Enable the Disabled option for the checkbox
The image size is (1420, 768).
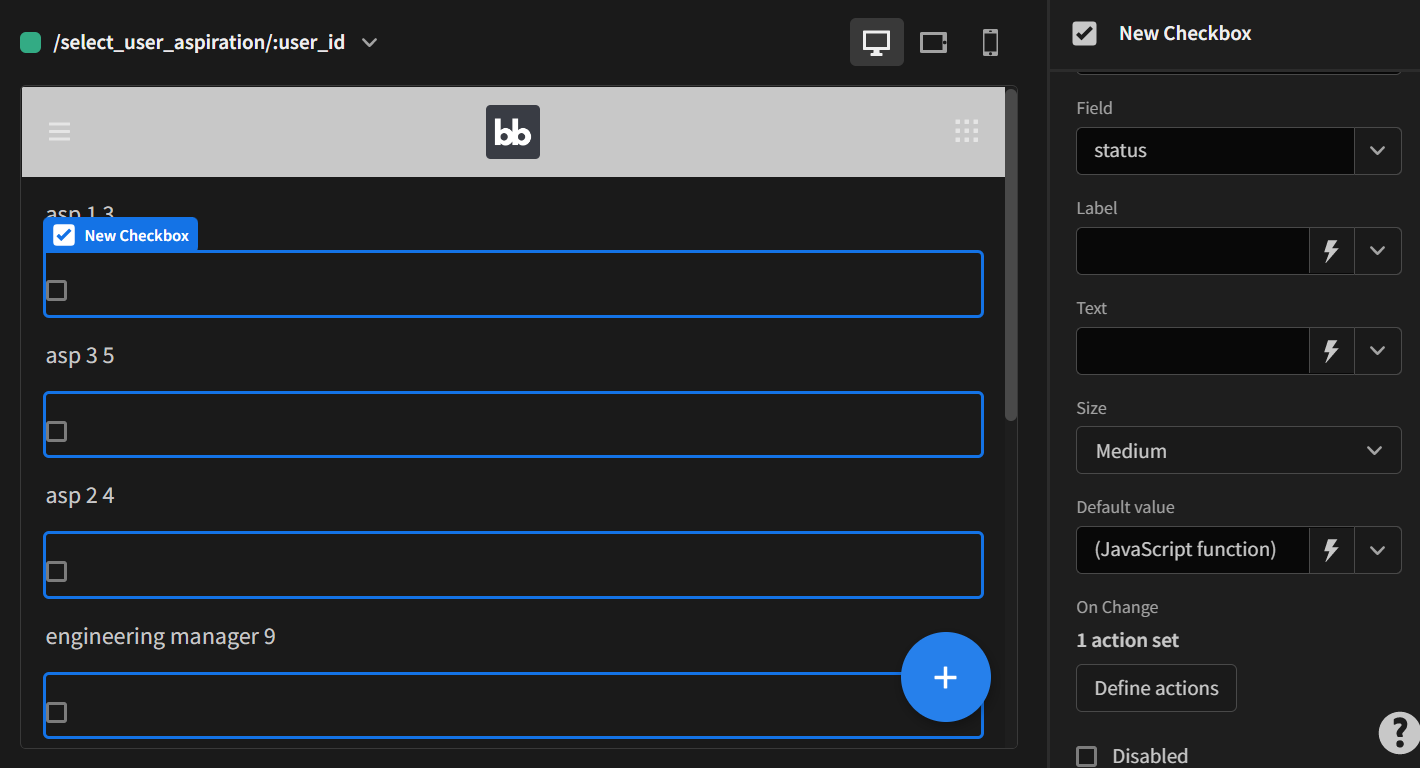1087,756
